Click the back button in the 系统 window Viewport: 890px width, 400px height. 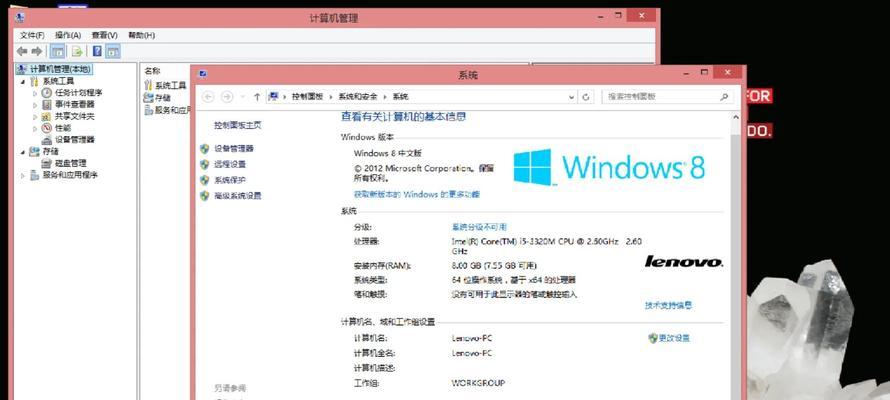208,97
